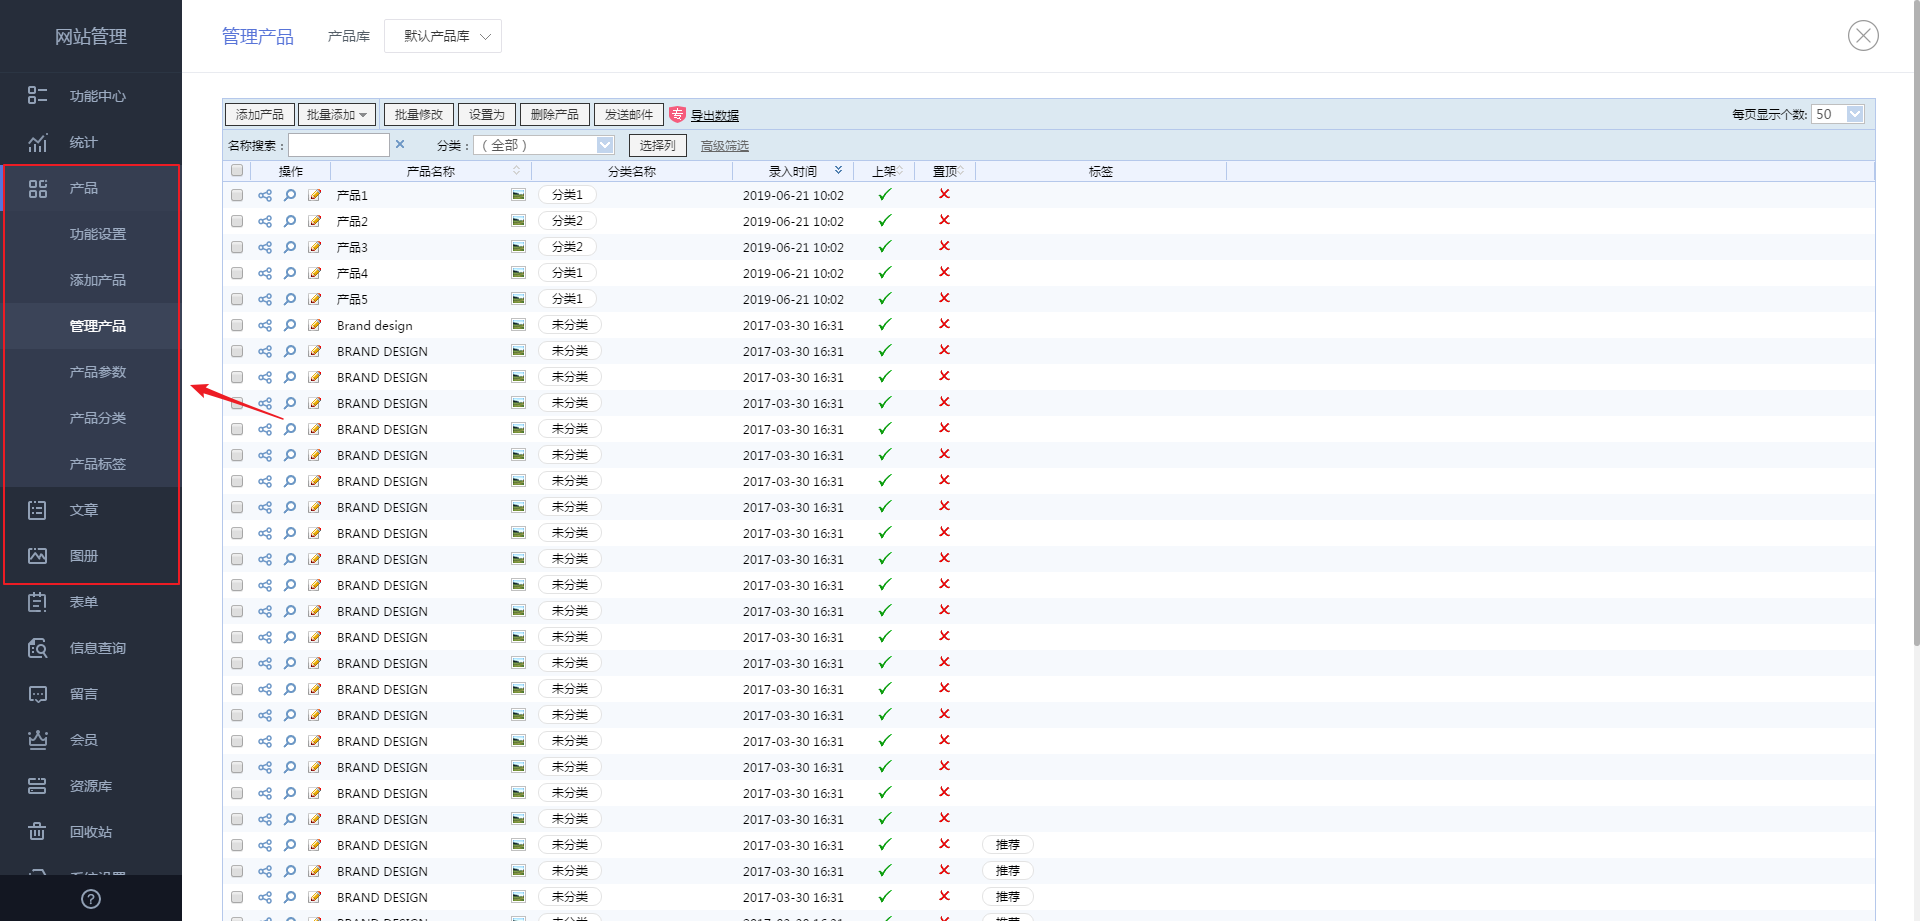This screenshot has width=1920, height=921.
Task: Toggle the select-all header checkbox
Action: [237, 170]
